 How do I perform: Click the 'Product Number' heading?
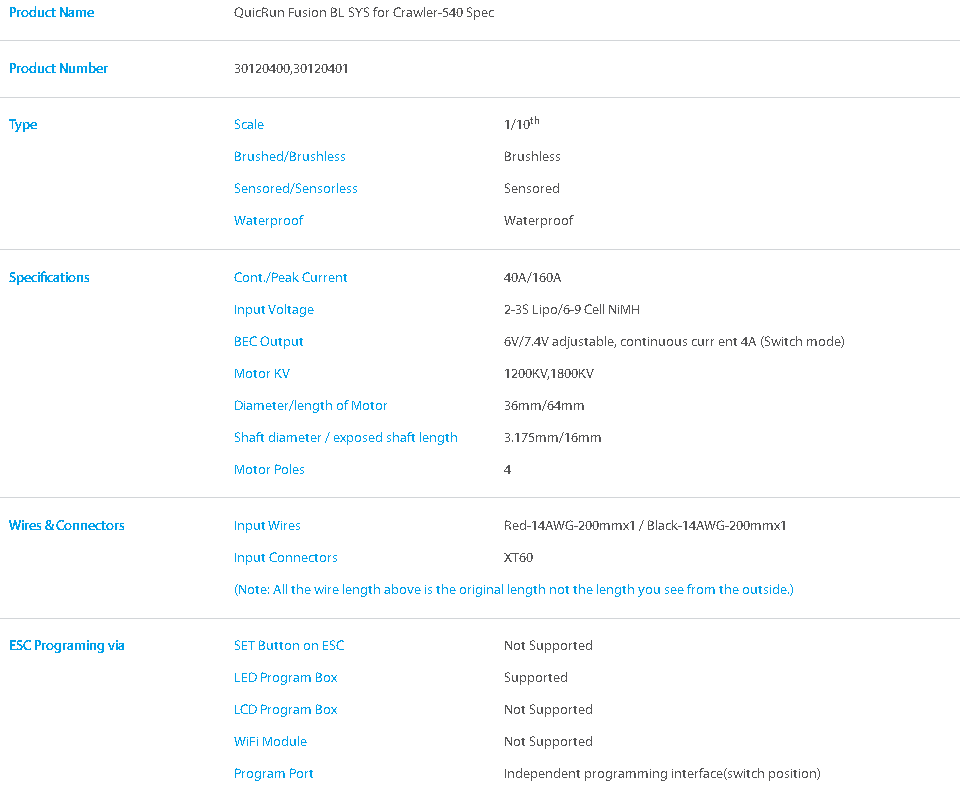[58, 69]
